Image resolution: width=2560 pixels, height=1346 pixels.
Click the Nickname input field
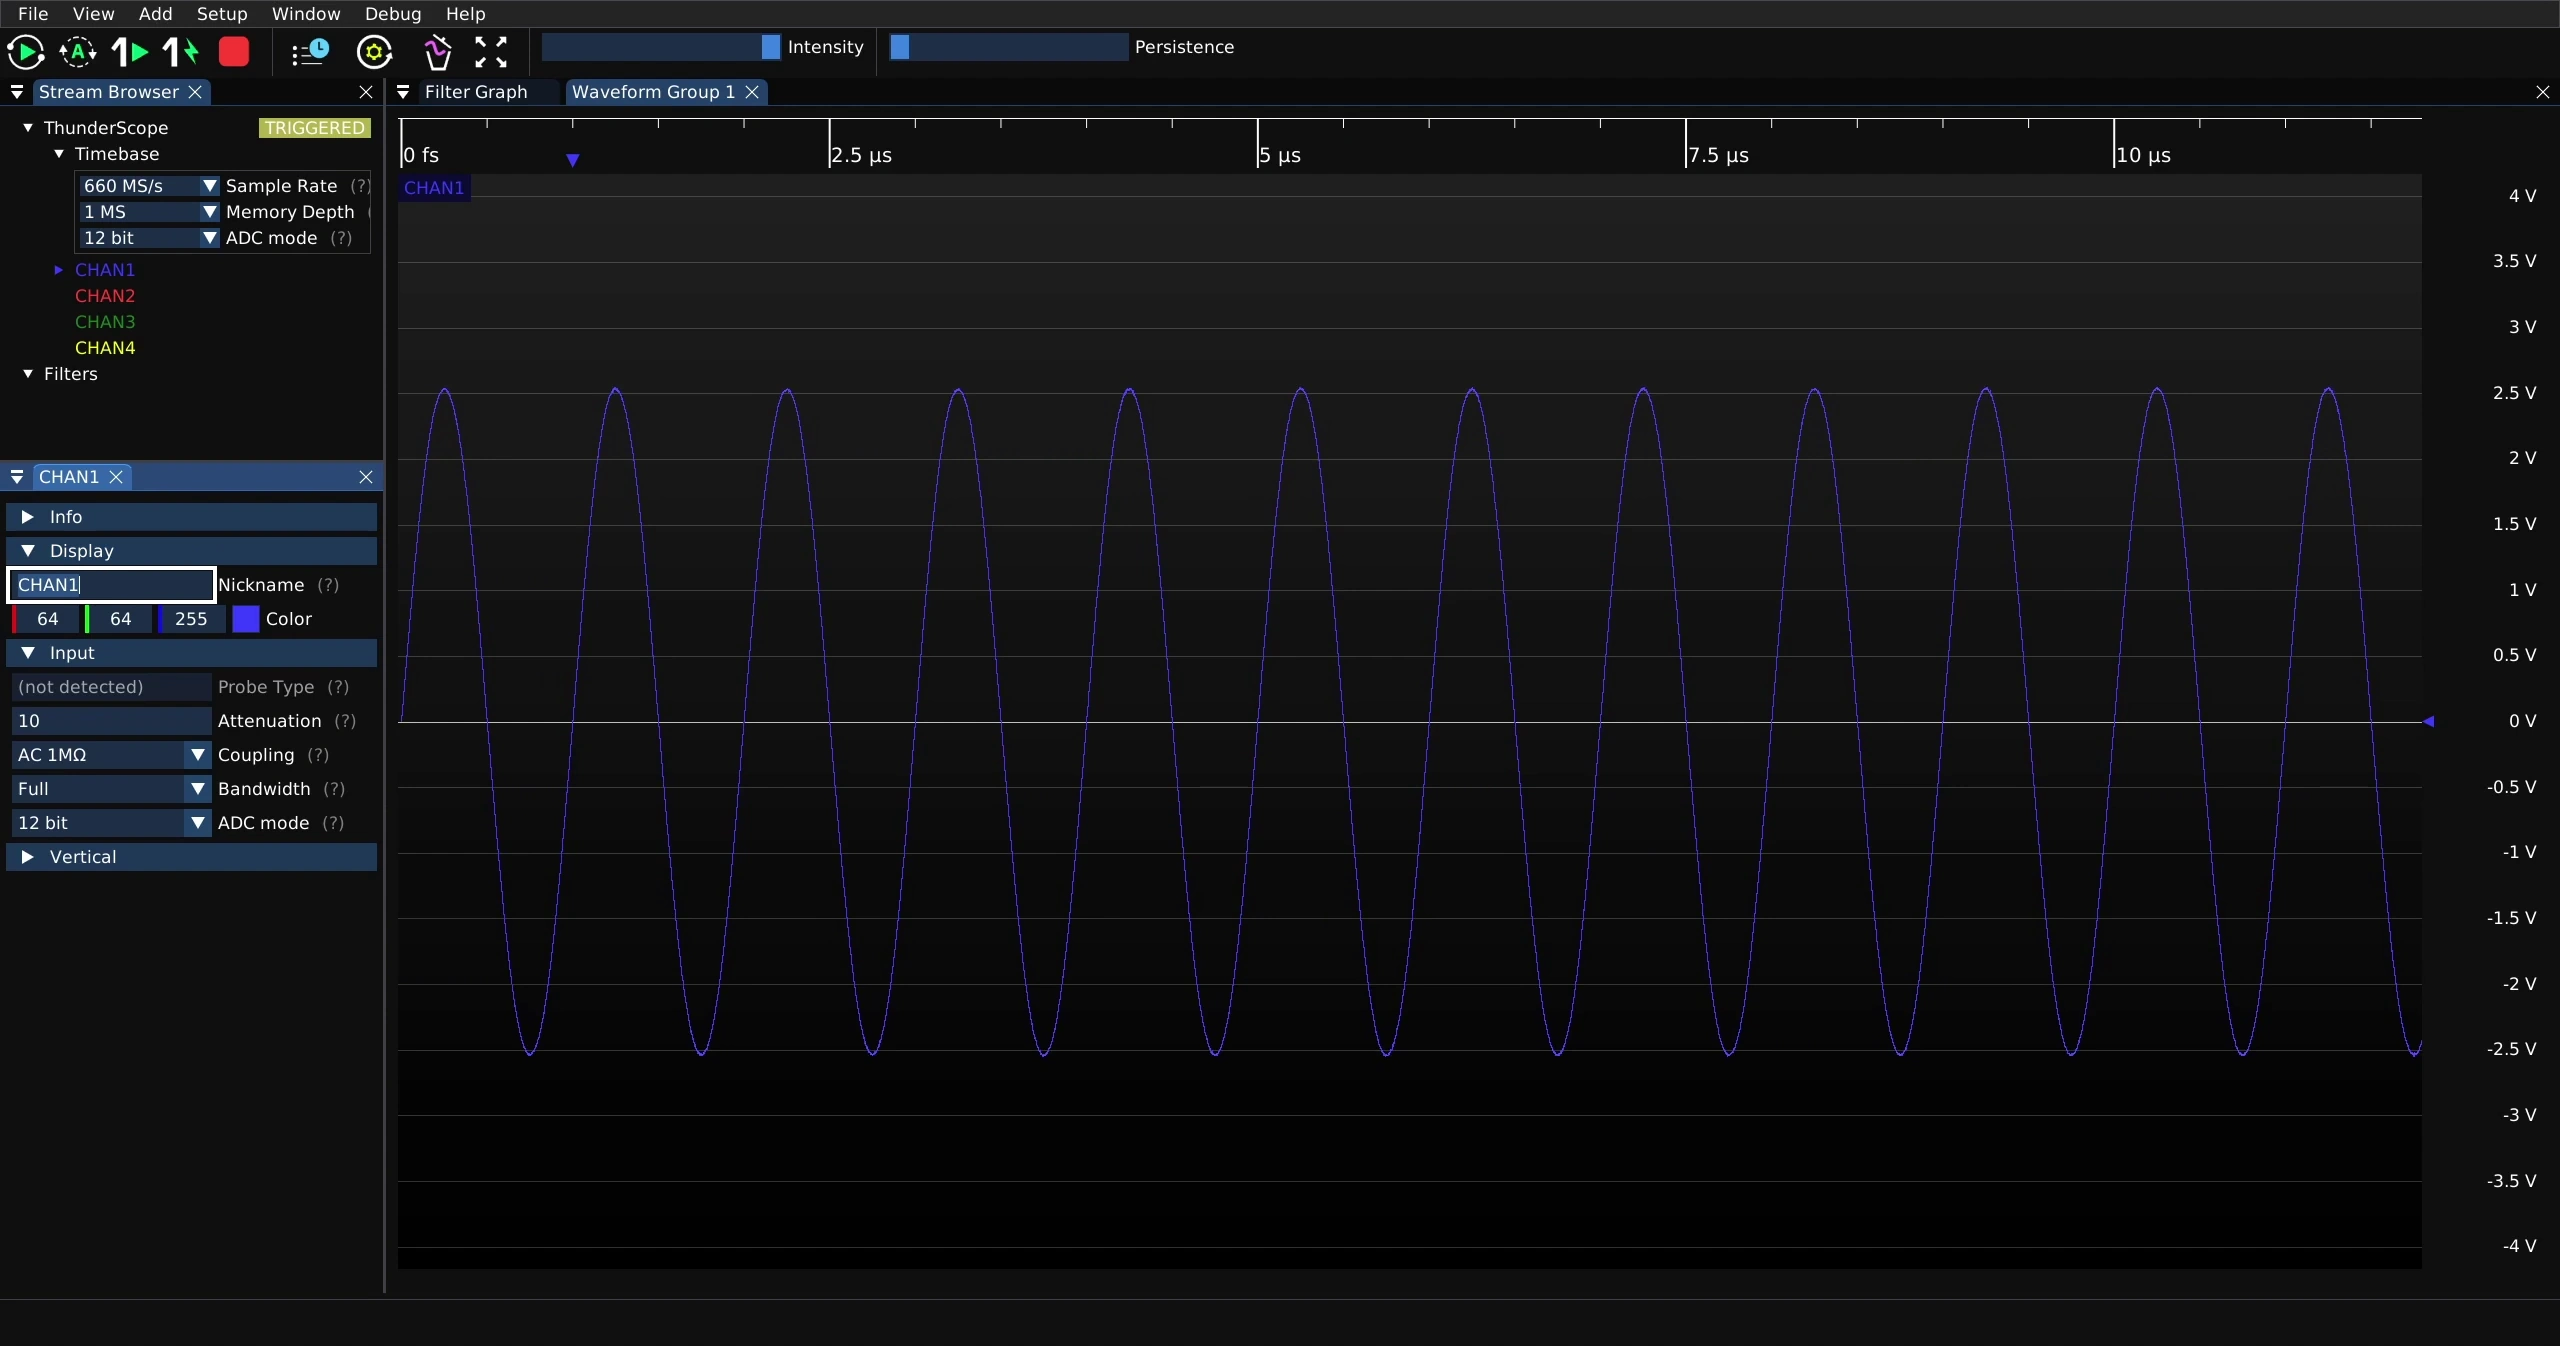(x=112, y=585)
